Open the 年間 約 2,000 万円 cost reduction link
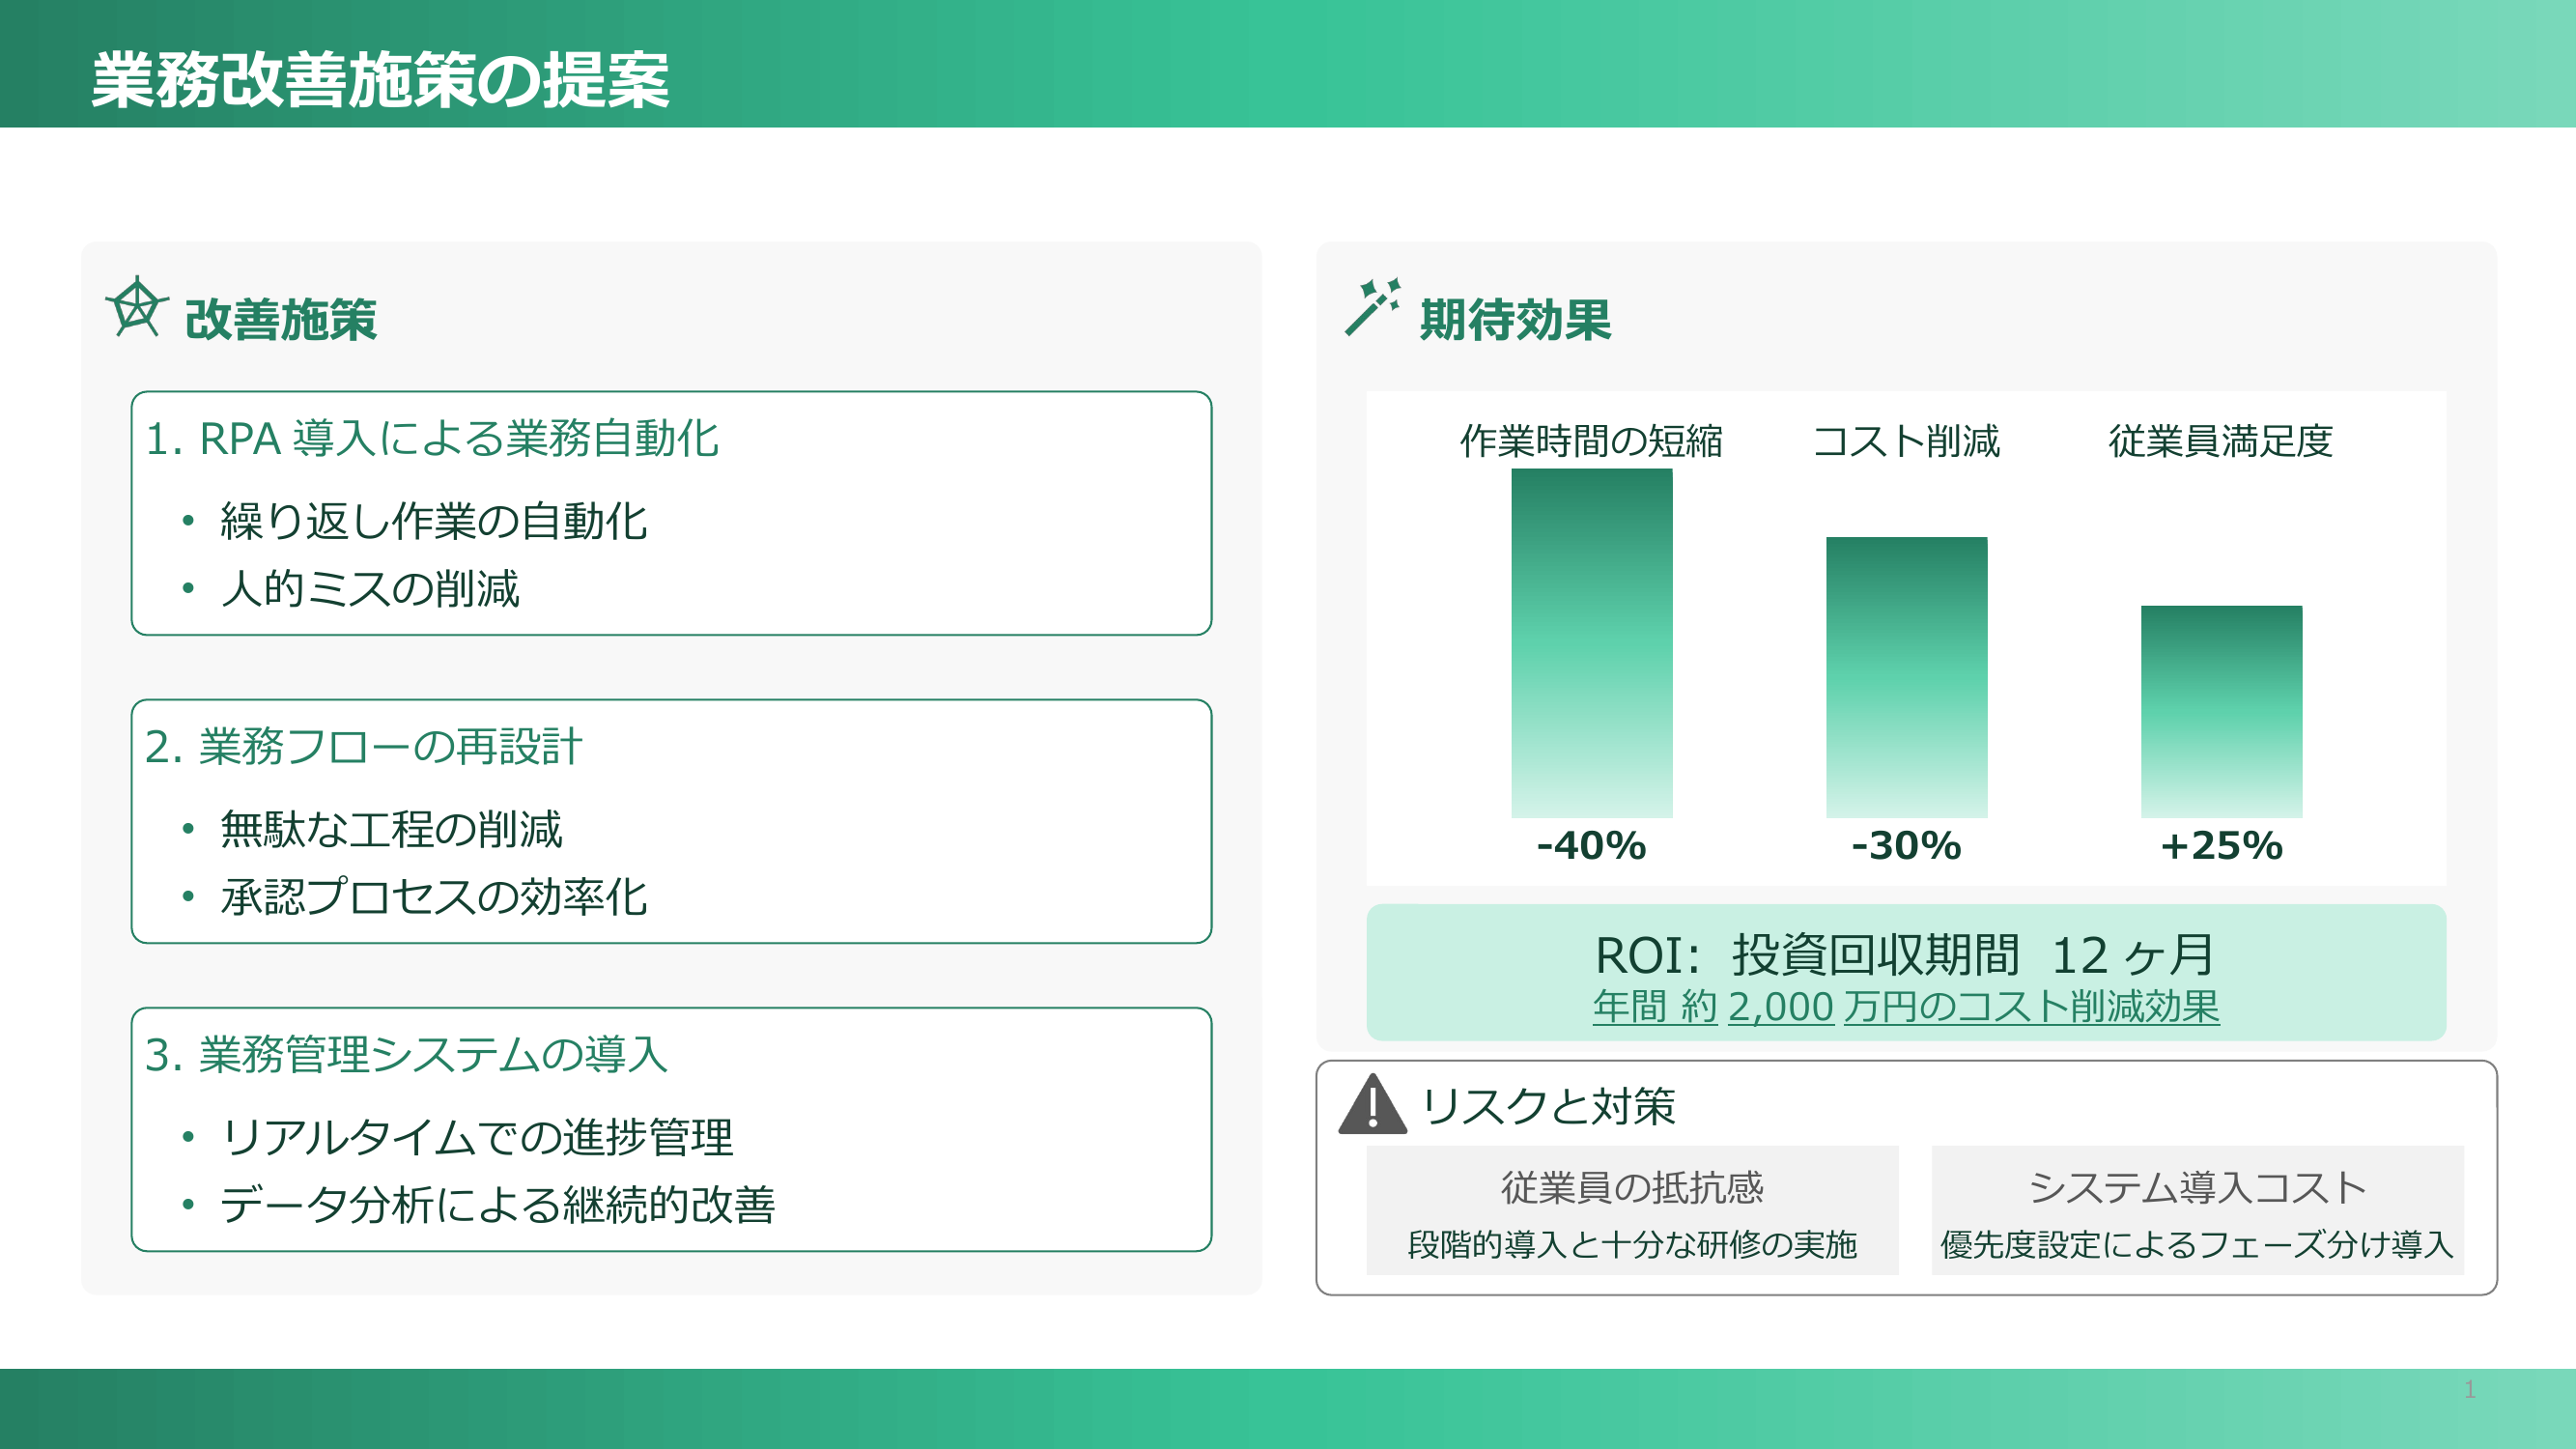Screen dimensions: 2576x1449 tap(1905, 1007)
